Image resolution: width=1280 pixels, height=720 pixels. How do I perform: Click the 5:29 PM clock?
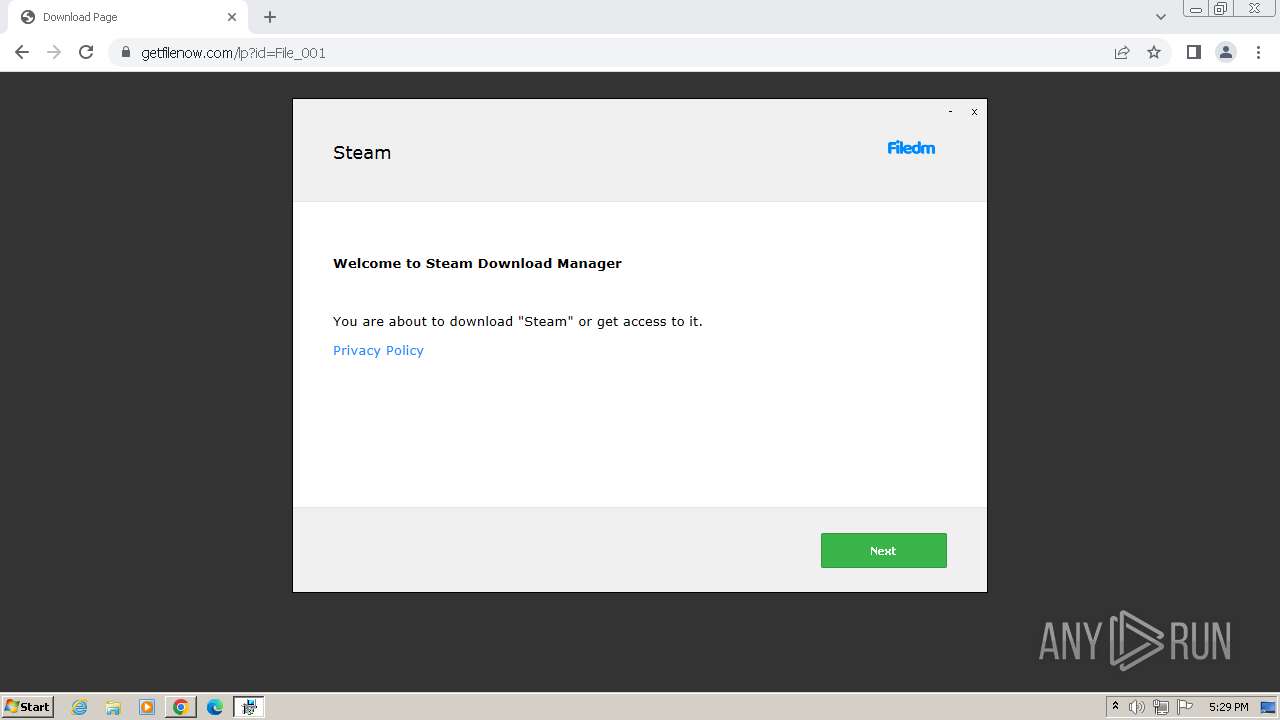[1228, 707]
